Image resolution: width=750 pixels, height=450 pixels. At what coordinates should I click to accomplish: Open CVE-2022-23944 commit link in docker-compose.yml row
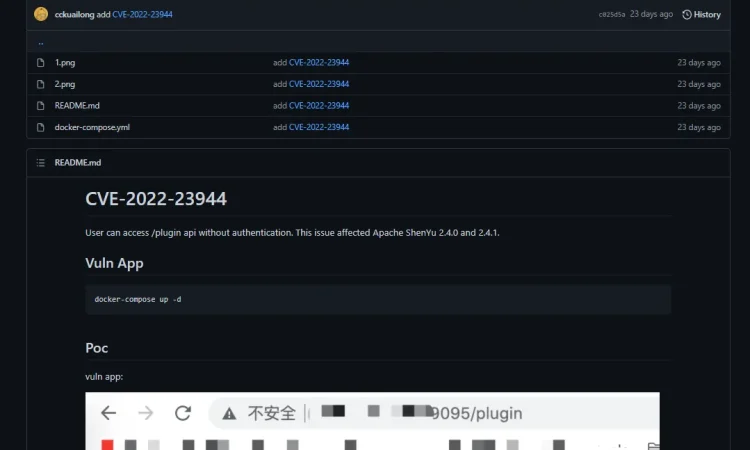coord(319,127)
